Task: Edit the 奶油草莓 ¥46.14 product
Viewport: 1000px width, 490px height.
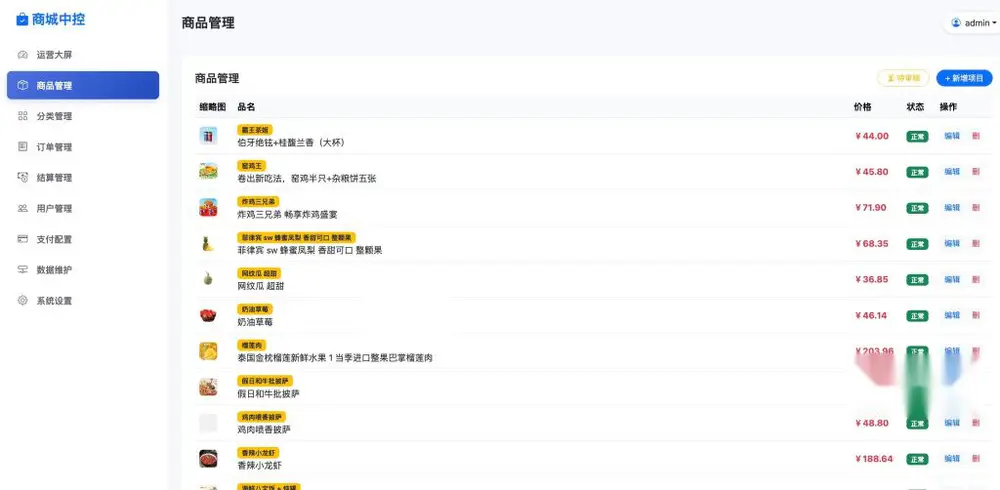Action: click(952, 315)
